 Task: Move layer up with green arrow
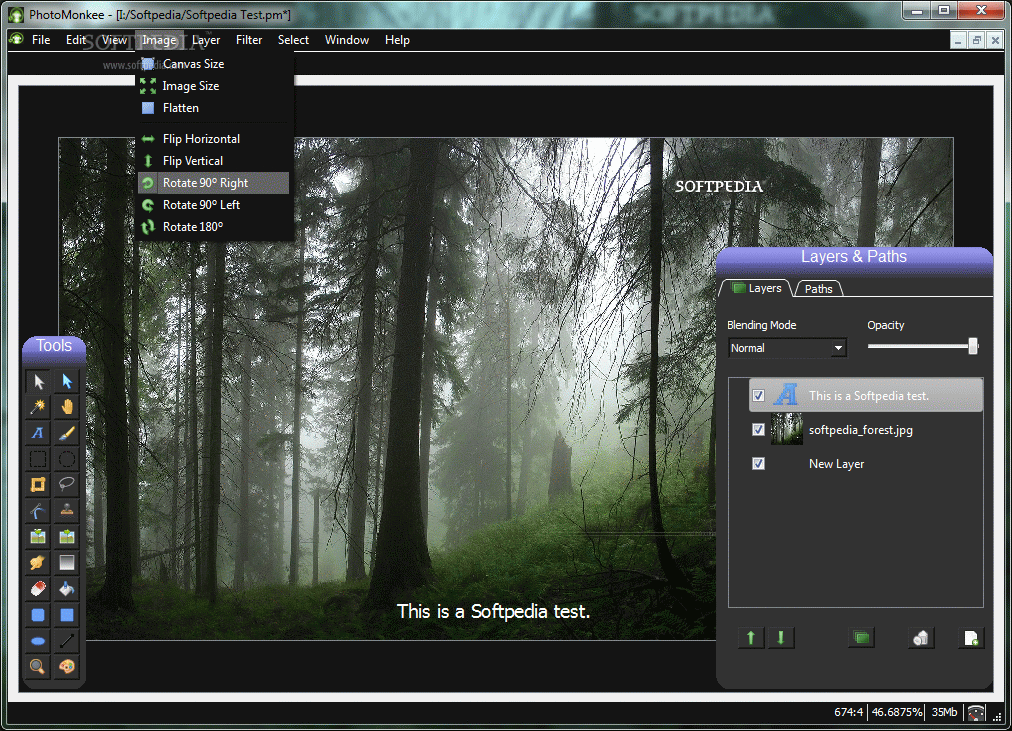point(751,638)
